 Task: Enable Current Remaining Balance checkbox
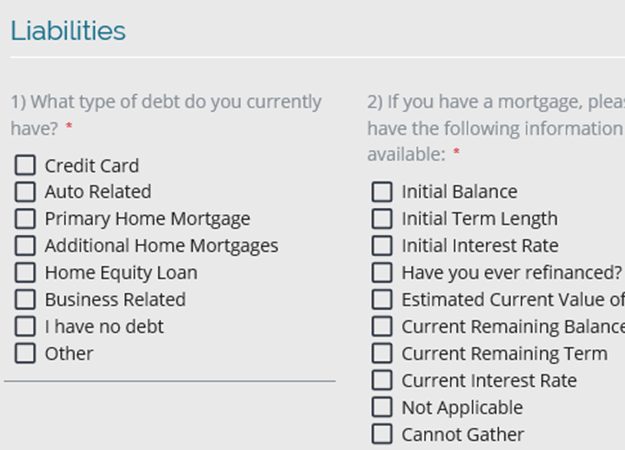coord(382,326)
